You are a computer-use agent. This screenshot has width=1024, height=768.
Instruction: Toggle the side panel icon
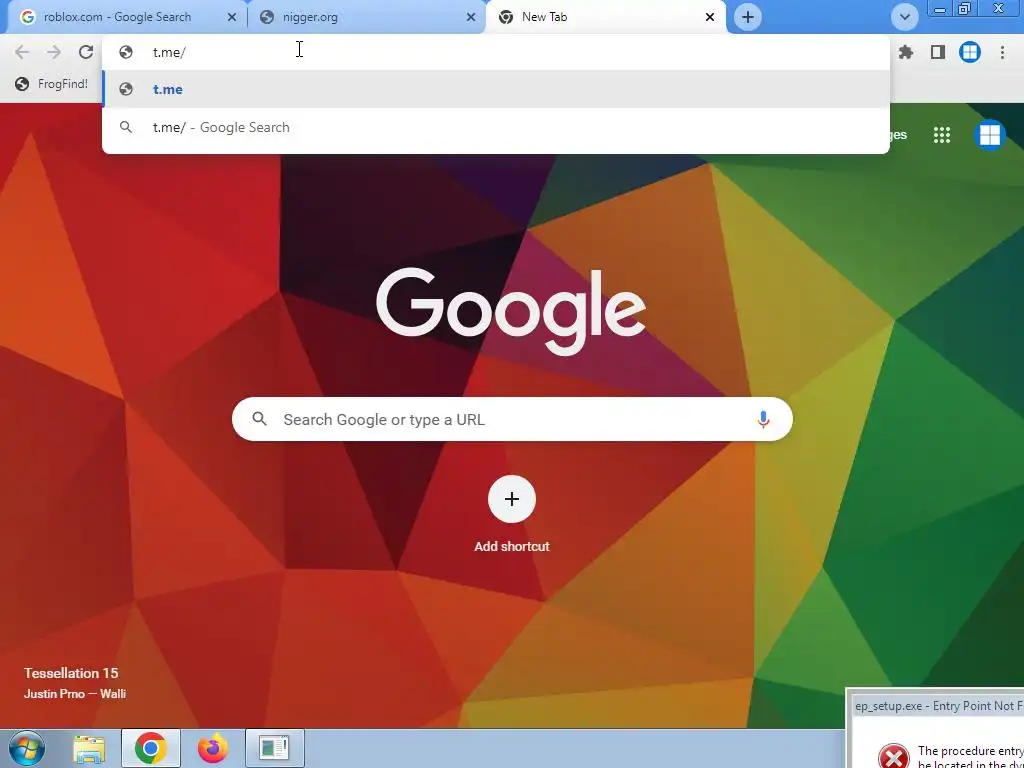[938, 52]
